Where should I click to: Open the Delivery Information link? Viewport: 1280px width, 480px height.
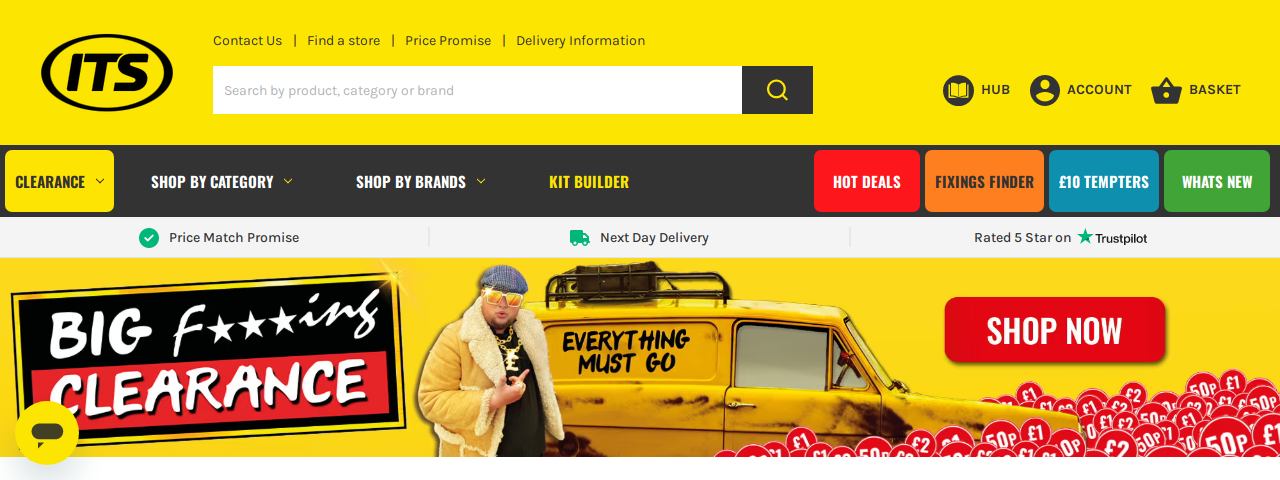pos(580,41)
